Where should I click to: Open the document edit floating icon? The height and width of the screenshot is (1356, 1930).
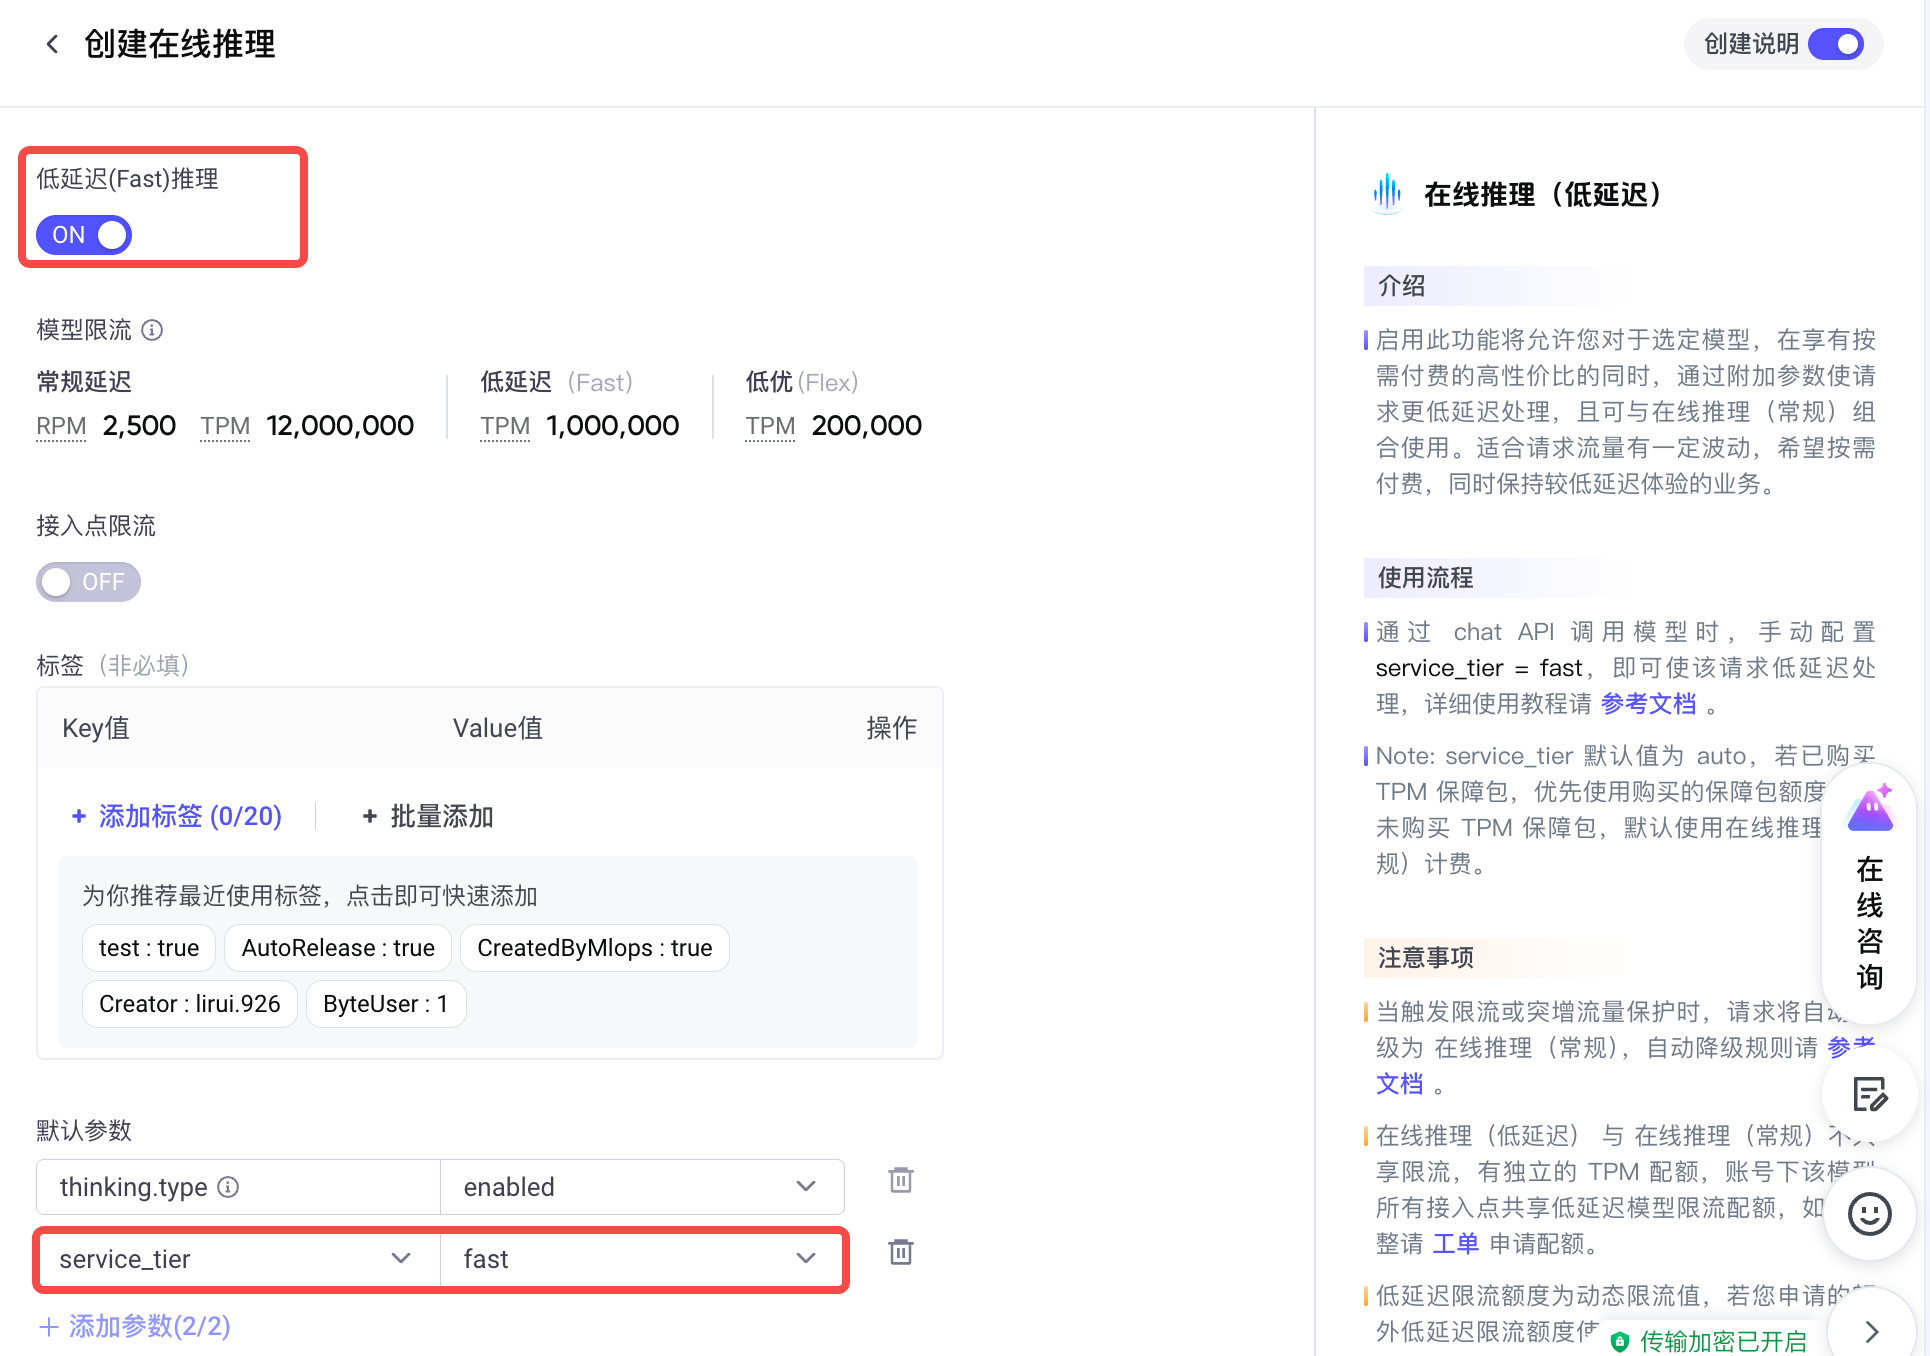pos(1869,1095)
